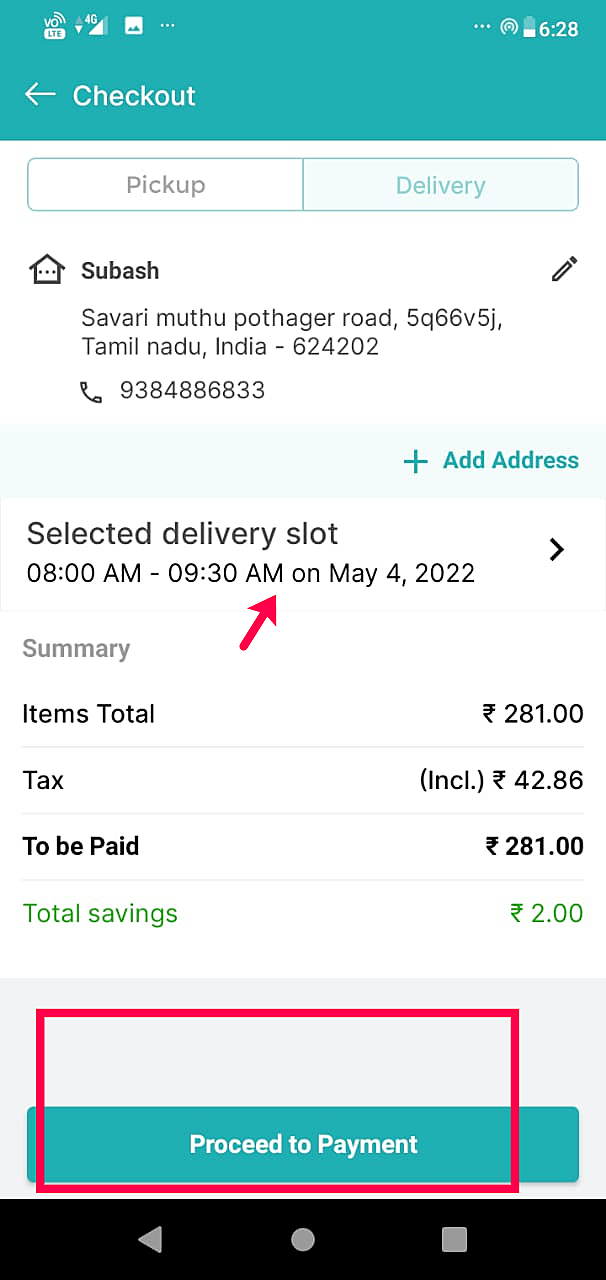The image size is (606, 1280).
Task: Tap the Total savings row
Action: [x=302, y=913]
